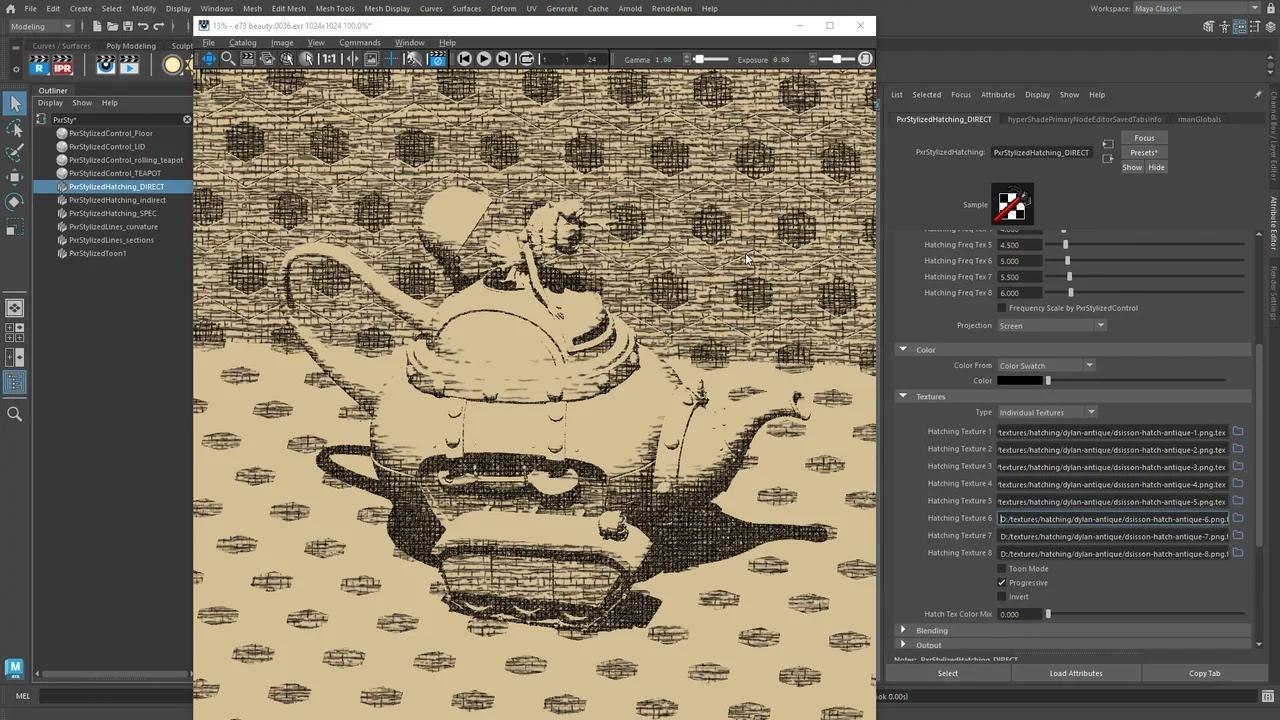Redo with the right arrow icon

coord(159,26)
